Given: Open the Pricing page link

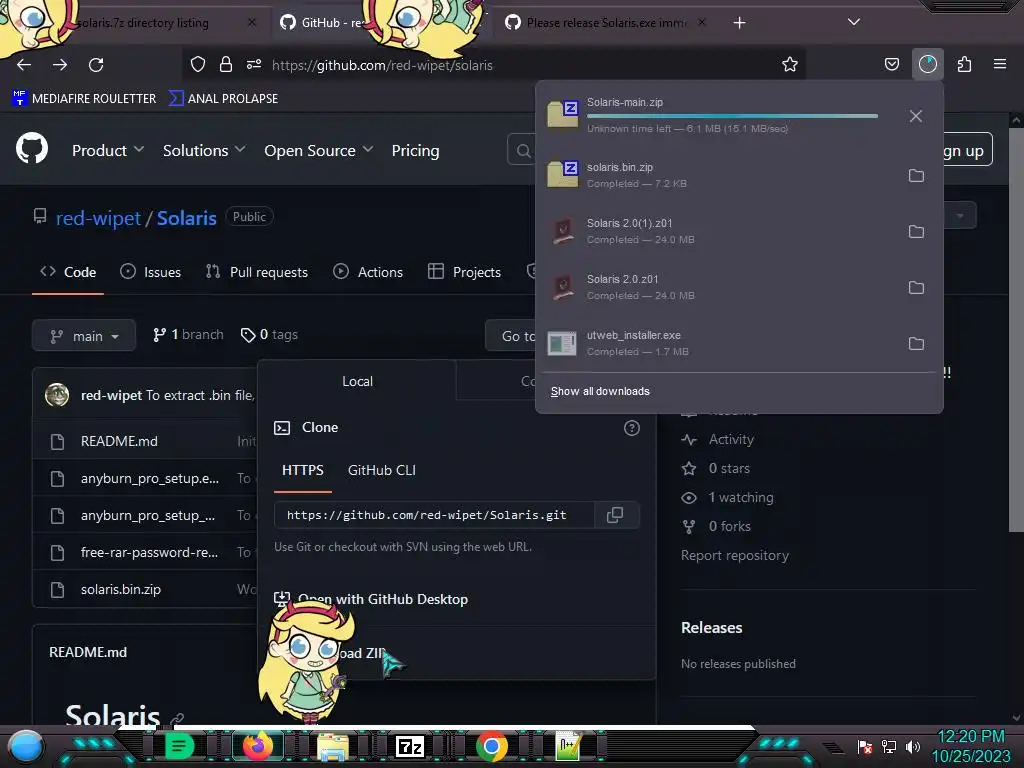Looking at the screenshot, I should (x=415, y=150).
